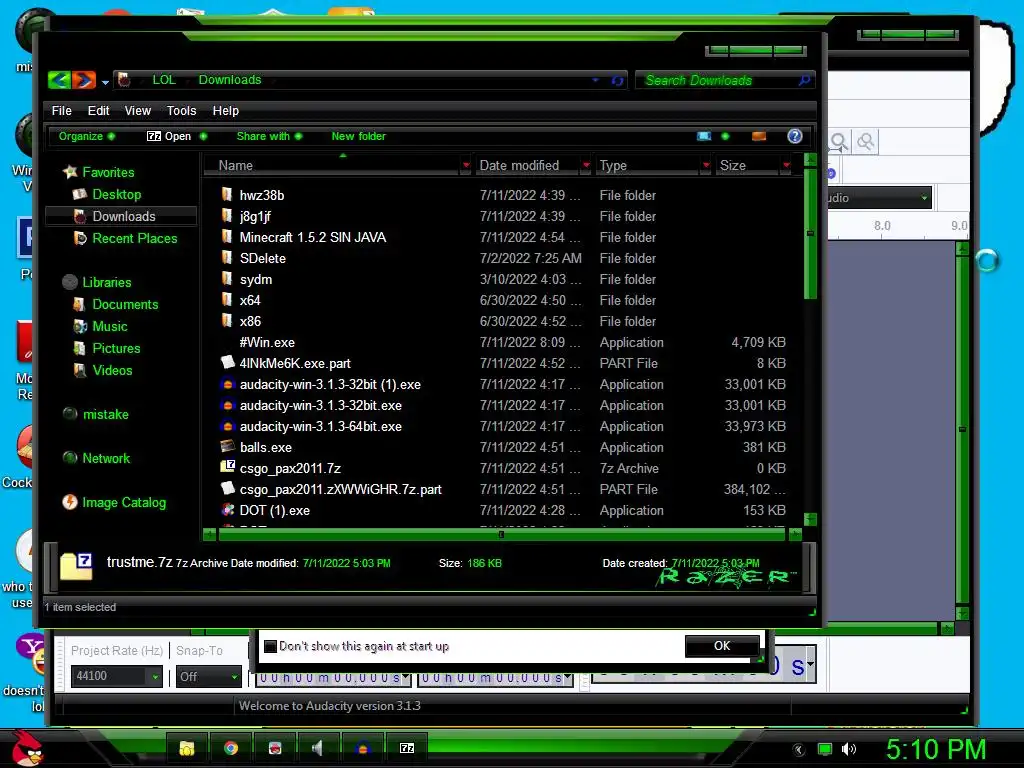Click the New folder button
The height and width of the screenshot is (768, 1024).
click(x=359, y=136)
